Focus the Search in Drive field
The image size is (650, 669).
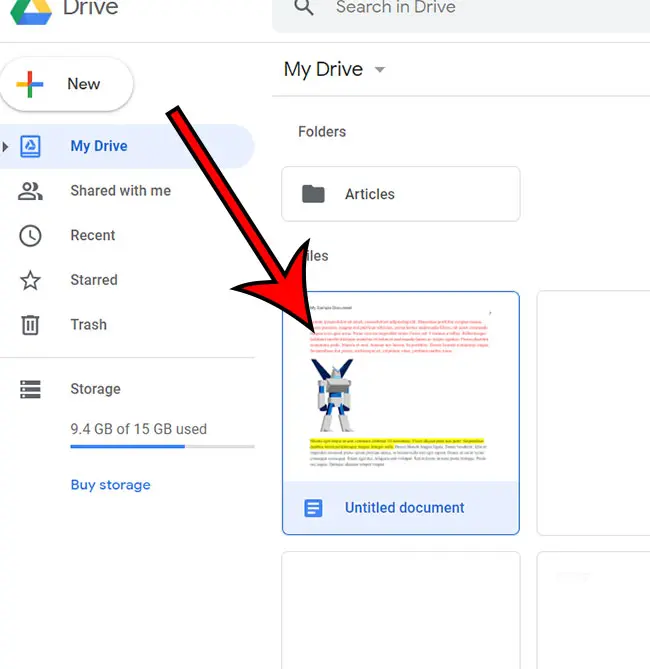tap(450, 9)
